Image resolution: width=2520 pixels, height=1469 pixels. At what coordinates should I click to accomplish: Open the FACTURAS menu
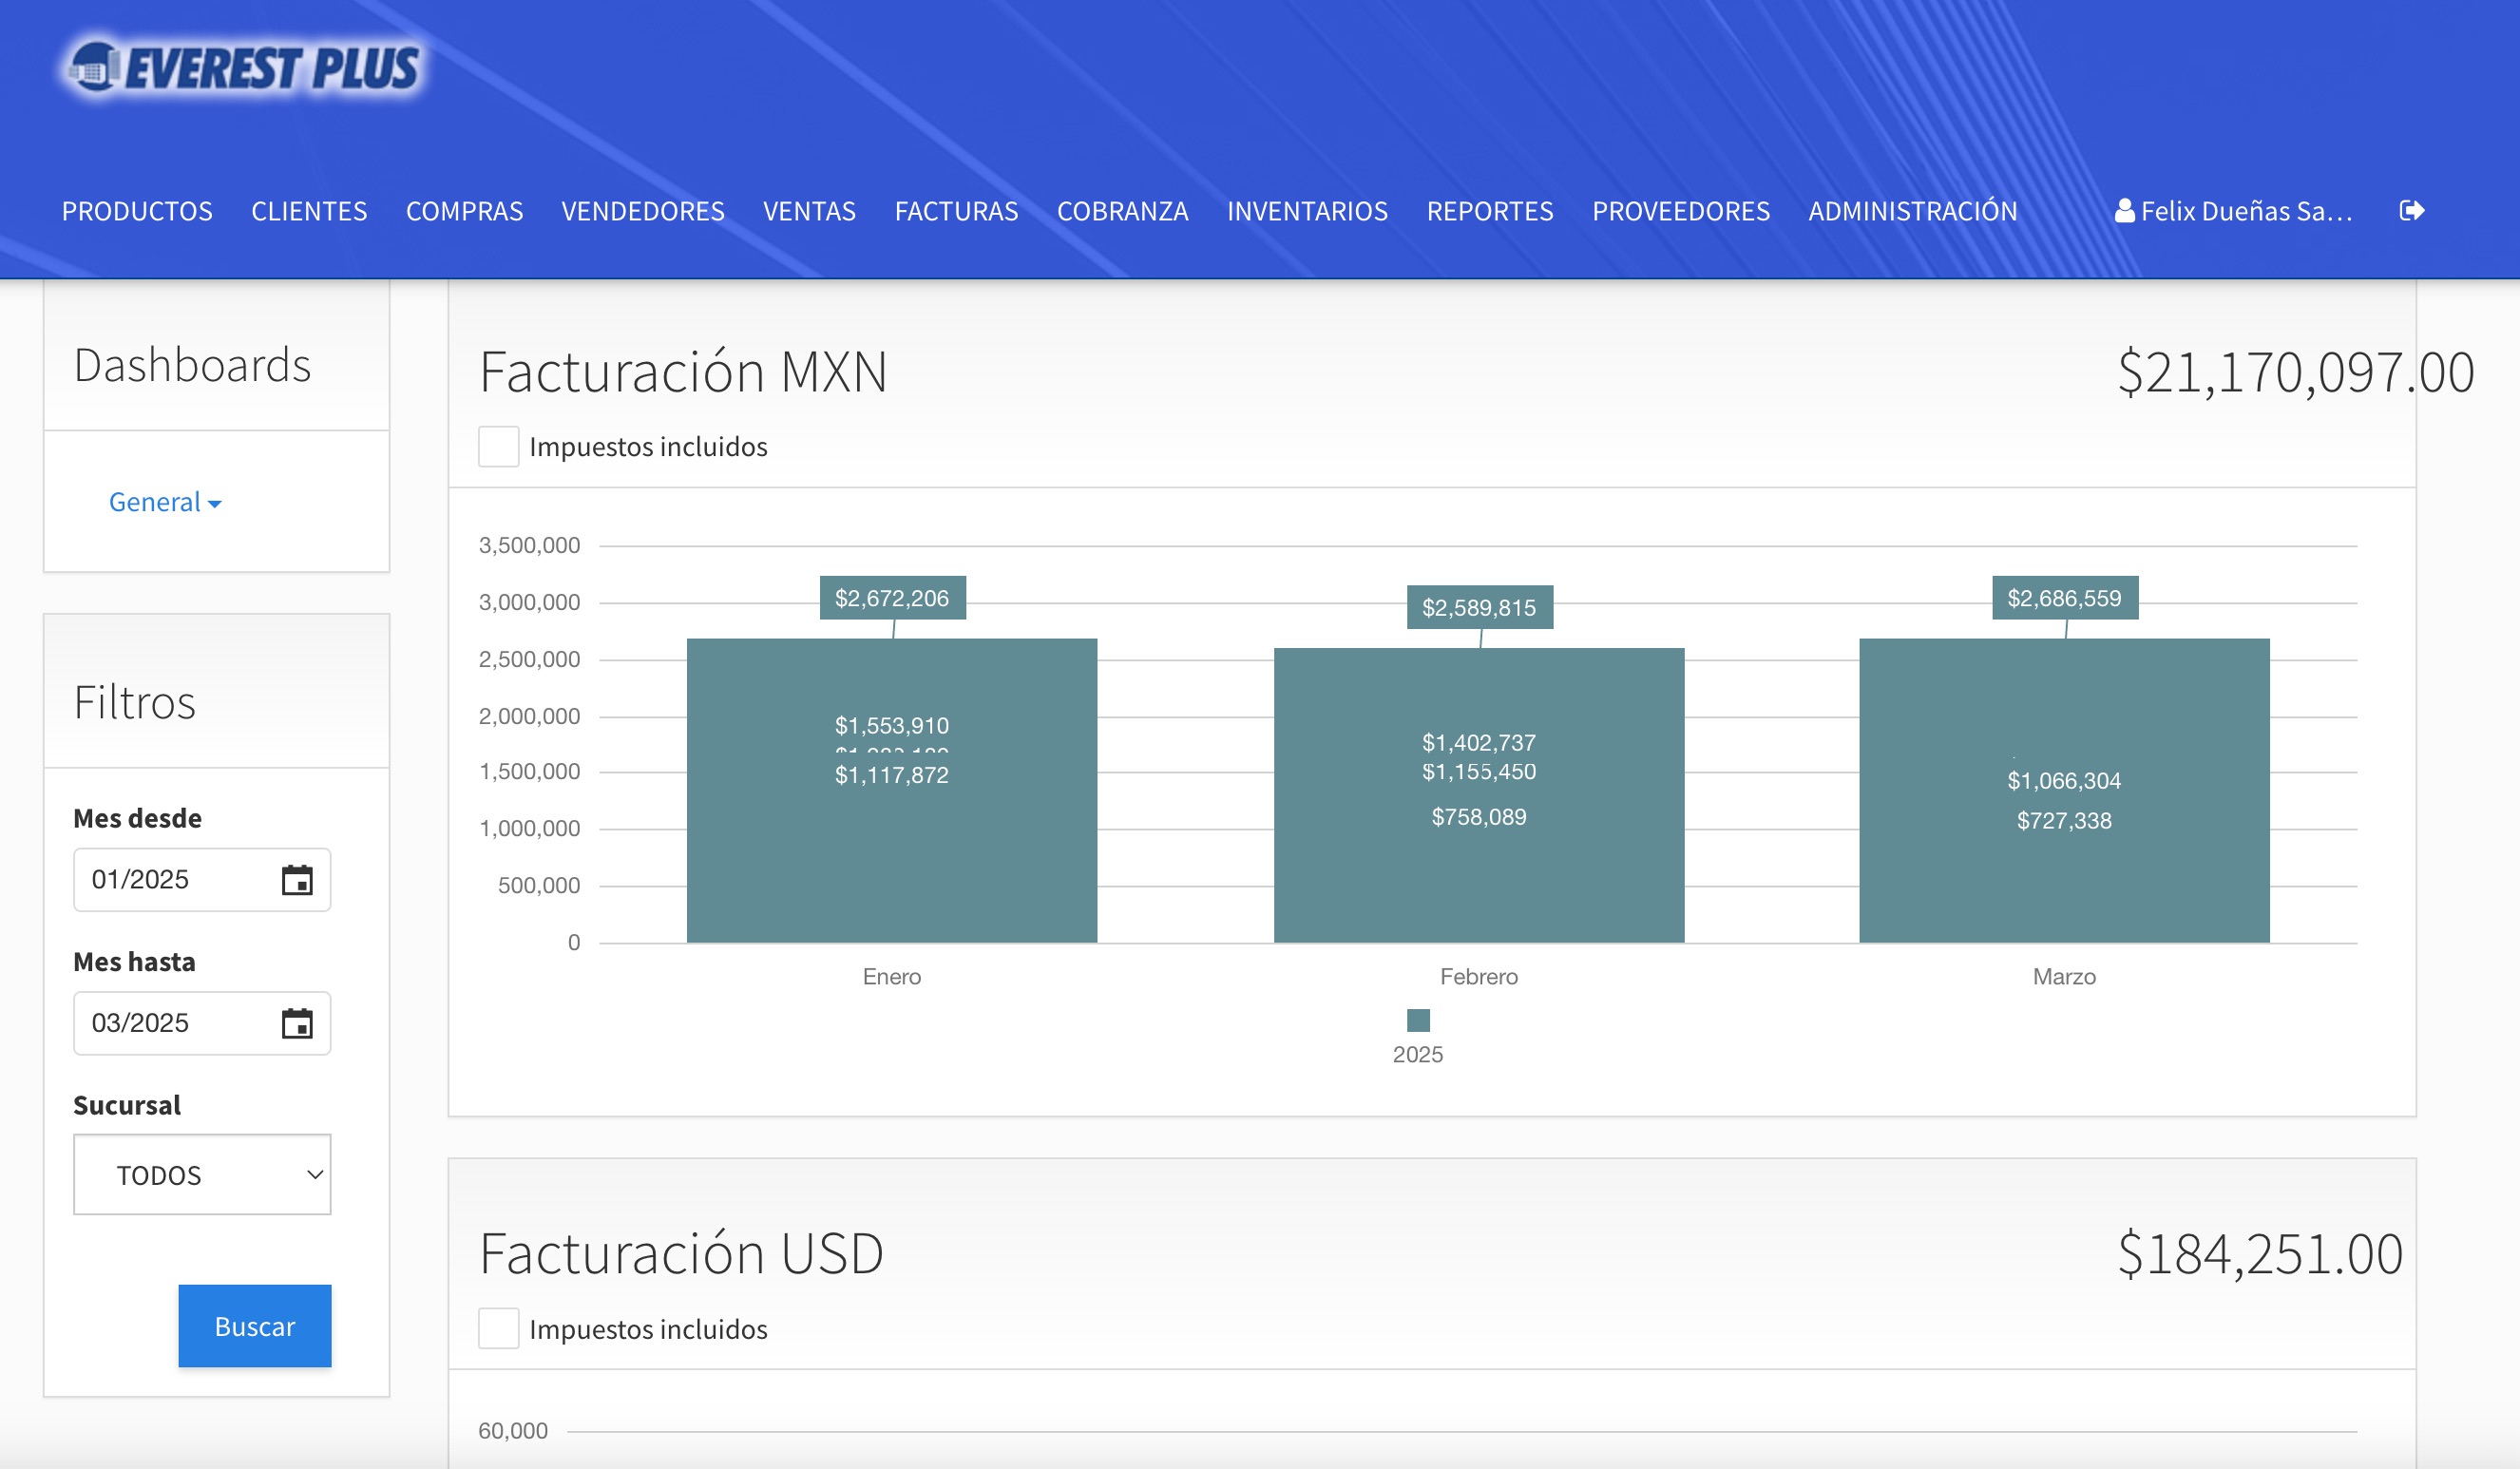(956, 211)
